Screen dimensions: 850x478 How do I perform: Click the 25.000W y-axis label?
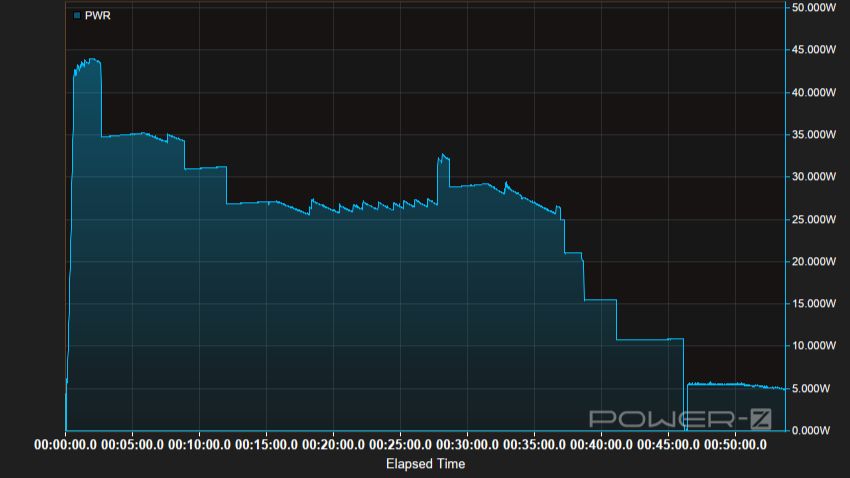[x=813, y=219]
